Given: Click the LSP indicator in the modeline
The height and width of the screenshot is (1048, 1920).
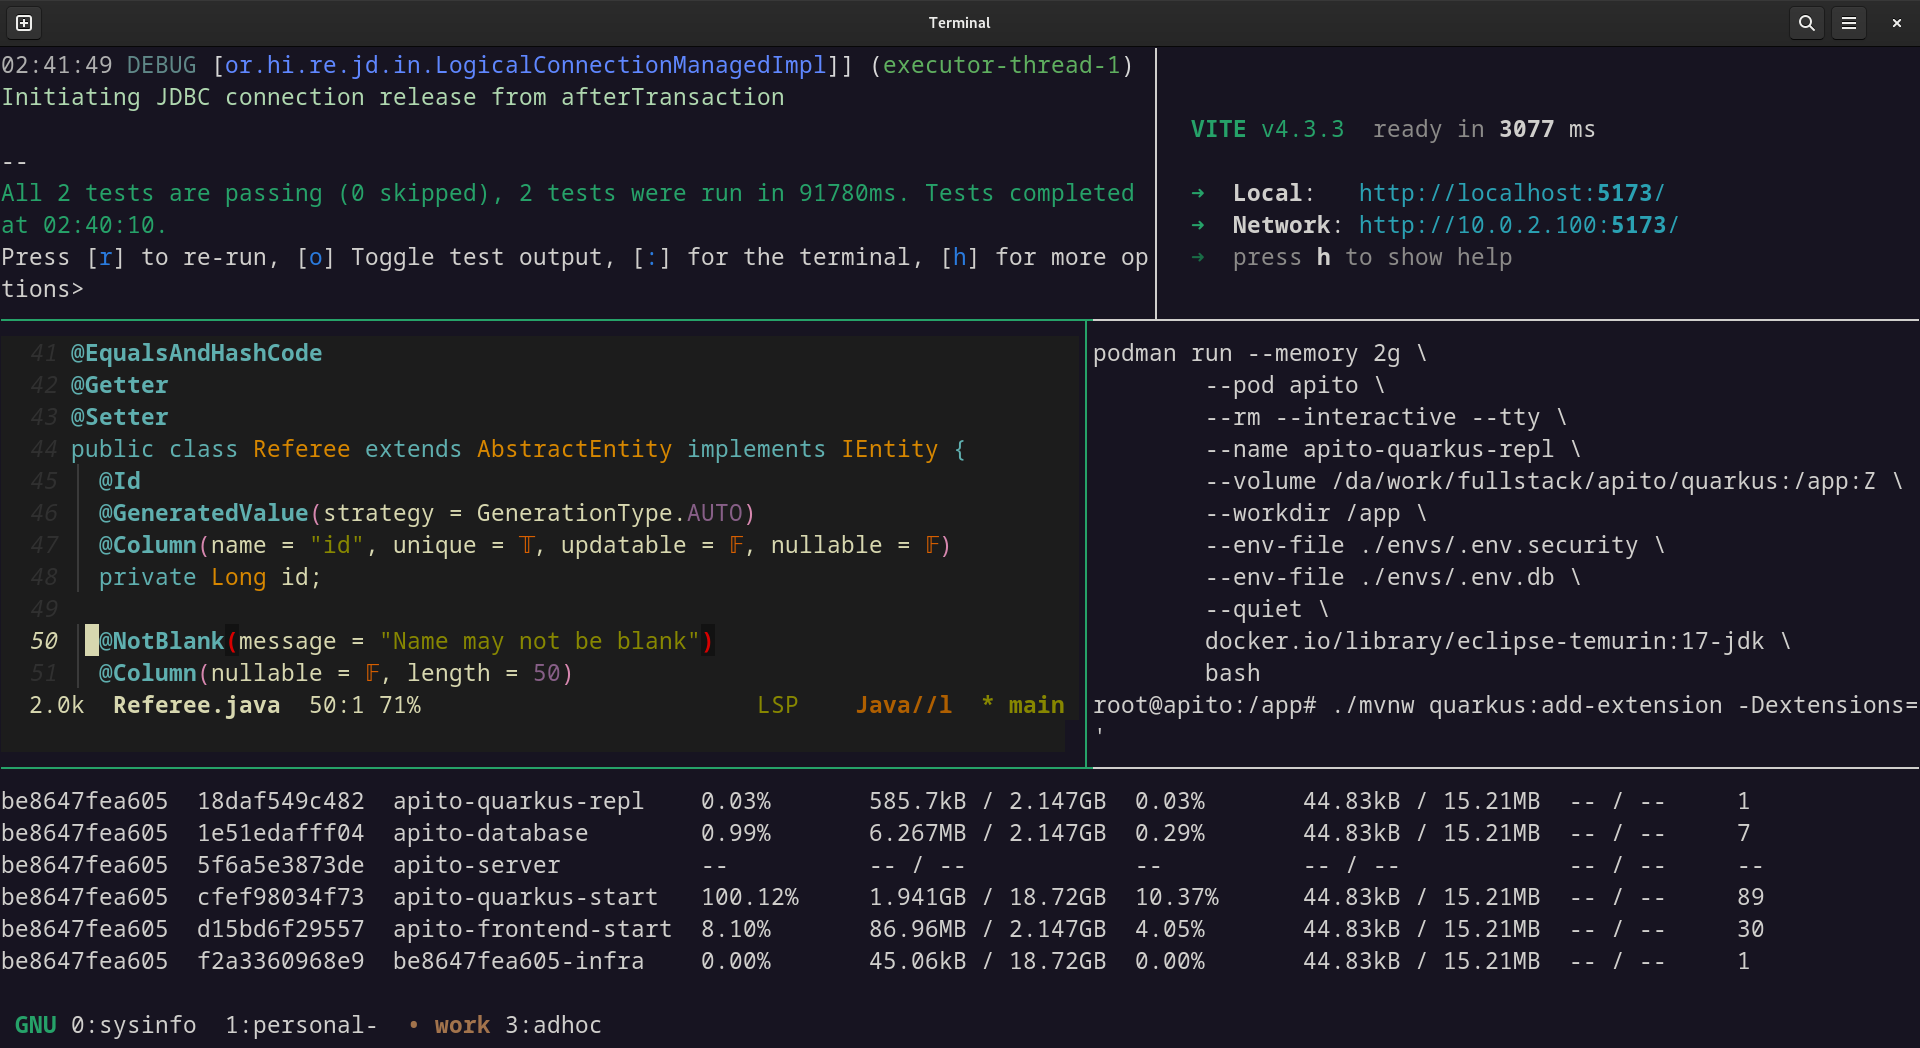Looking at the screenshot, I should (x=777, y=705).
